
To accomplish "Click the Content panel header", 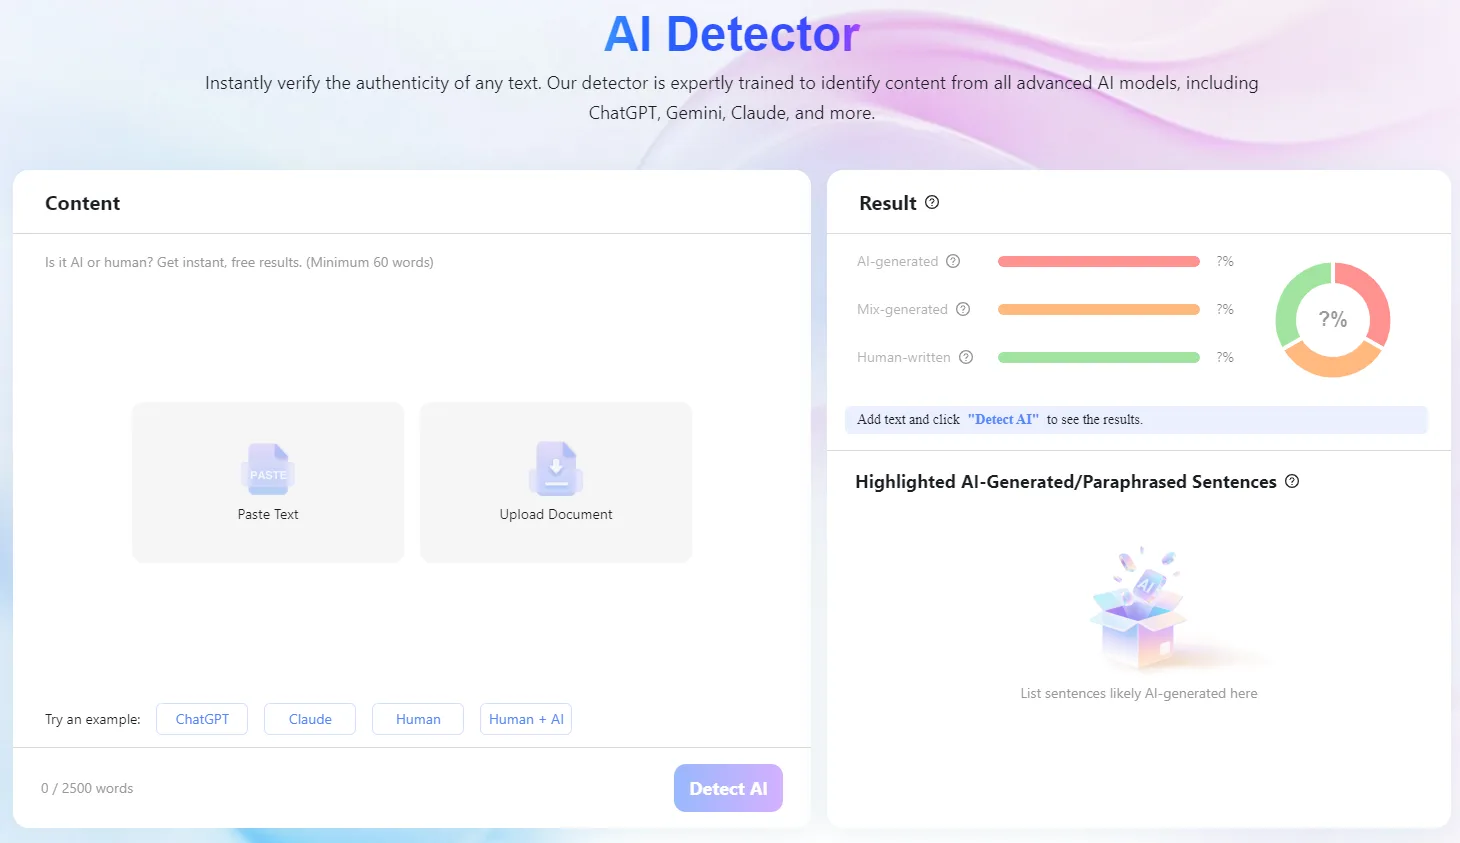I will [x=82, y=202].
